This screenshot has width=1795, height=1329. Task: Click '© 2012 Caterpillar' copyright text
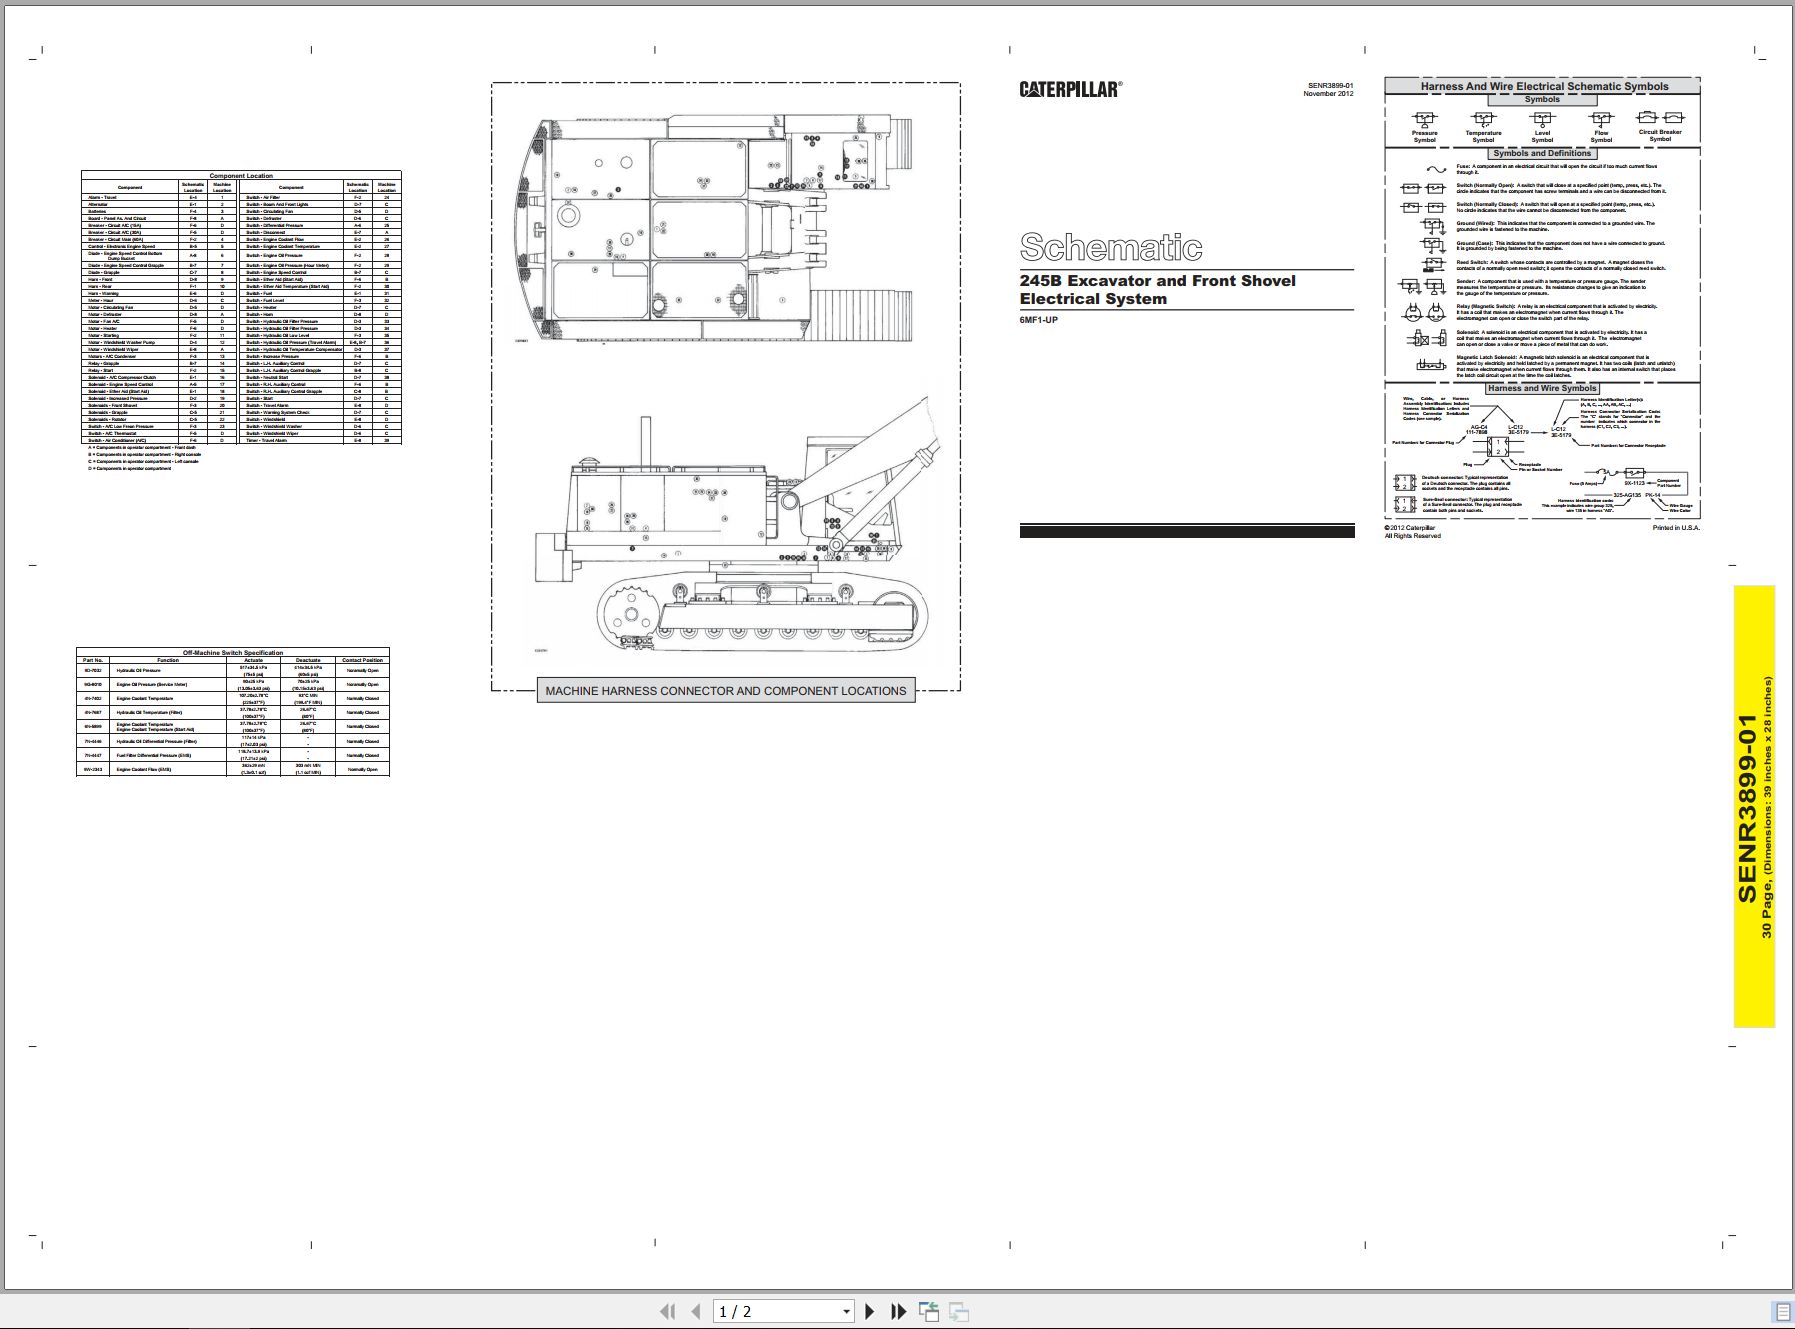point(1410,528)
